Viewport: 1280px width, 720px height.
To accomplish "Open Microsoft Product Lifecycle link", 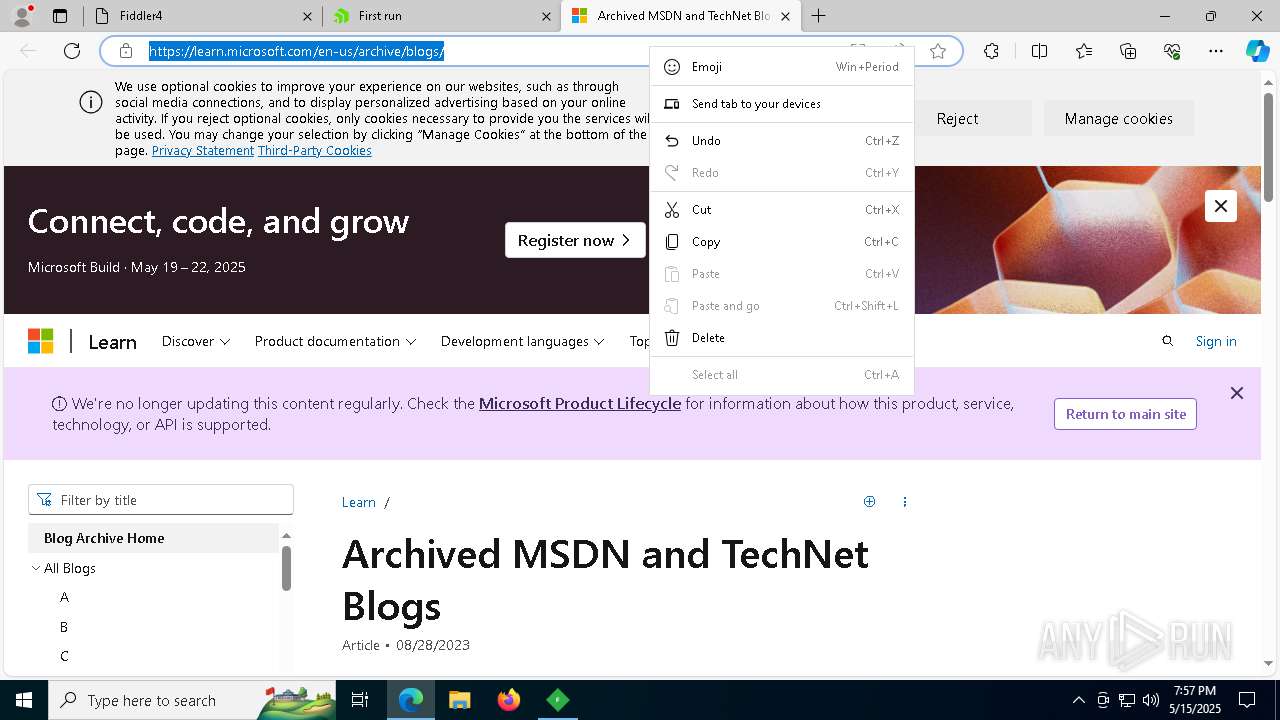I will point(580,404).
